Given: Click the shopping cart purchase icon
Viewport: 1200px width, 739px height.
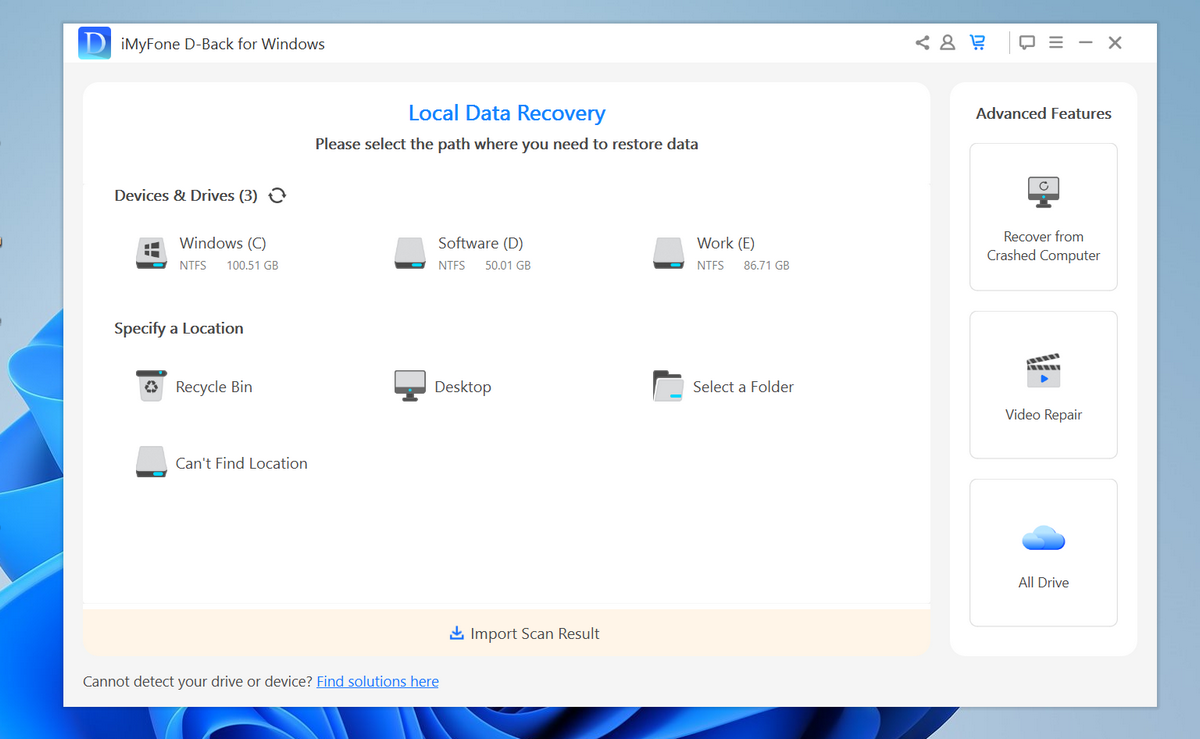Looking at the screenshot, I should tap(977, 43).
